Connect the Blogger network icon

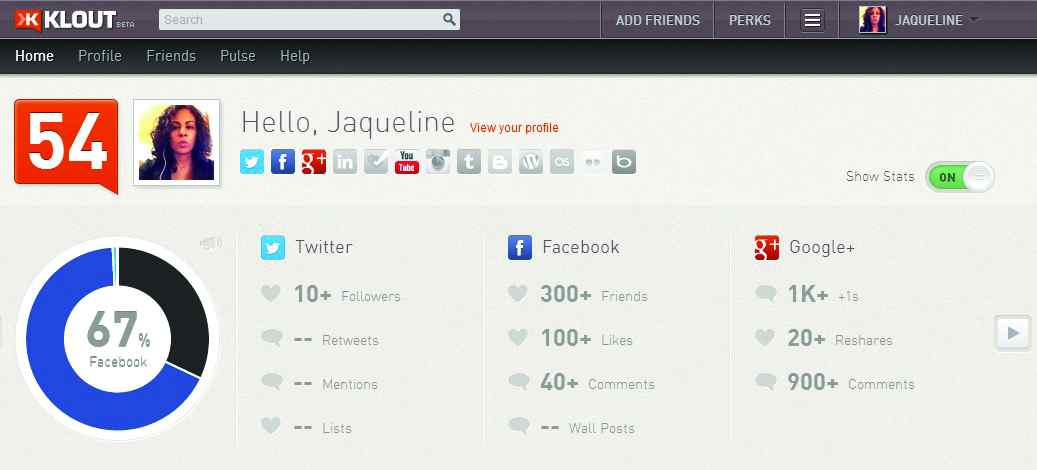point(500,161)
